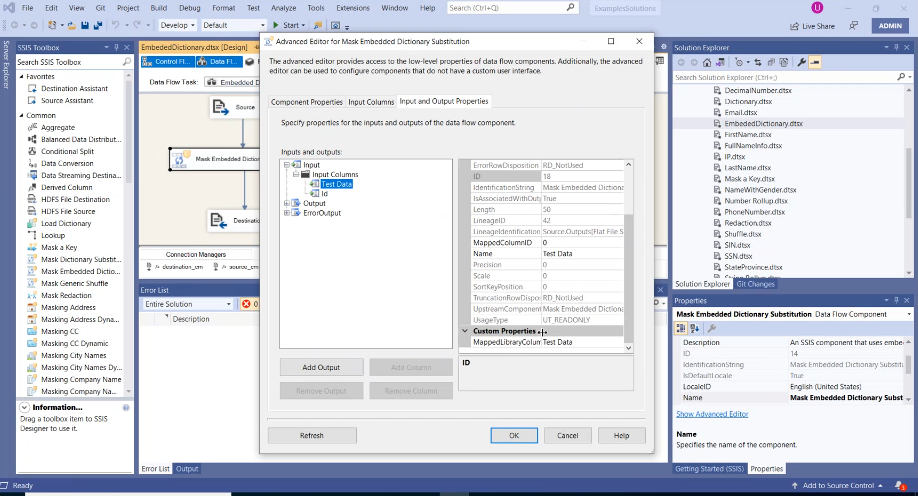The image size is (918, 496).
Task: Click the OK button in Advanced Editor
Action: click(x=513, y=436)
